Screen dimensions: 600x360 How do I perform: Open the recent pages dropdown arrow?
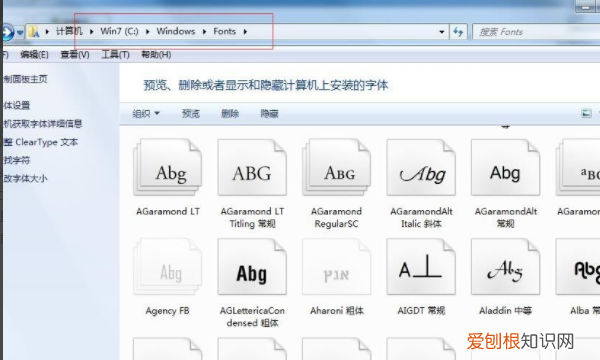(20, 32)
